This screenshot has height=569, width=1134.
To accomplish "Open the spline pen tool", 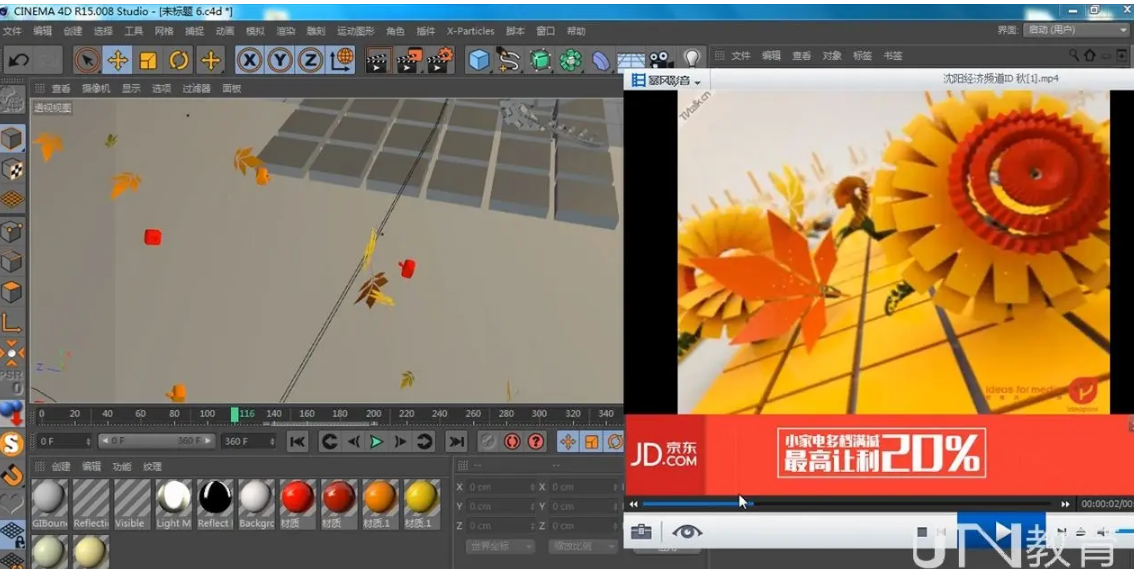I will [509, 60].
